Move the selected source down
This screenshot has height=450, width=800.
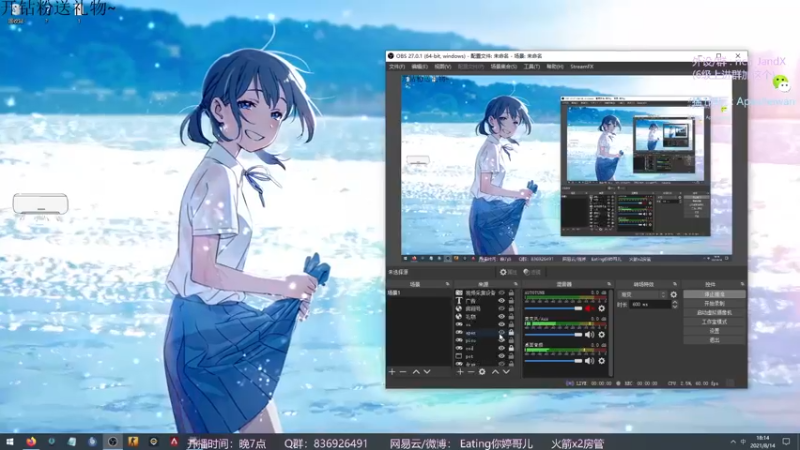click(506, 372)
